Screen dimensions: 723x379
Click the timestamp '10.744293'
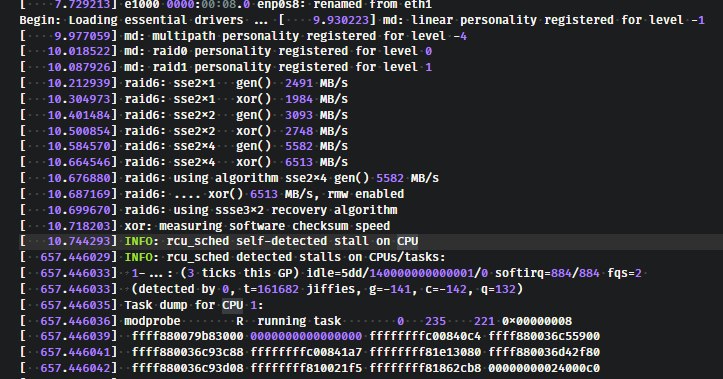[x=79, y=241]
